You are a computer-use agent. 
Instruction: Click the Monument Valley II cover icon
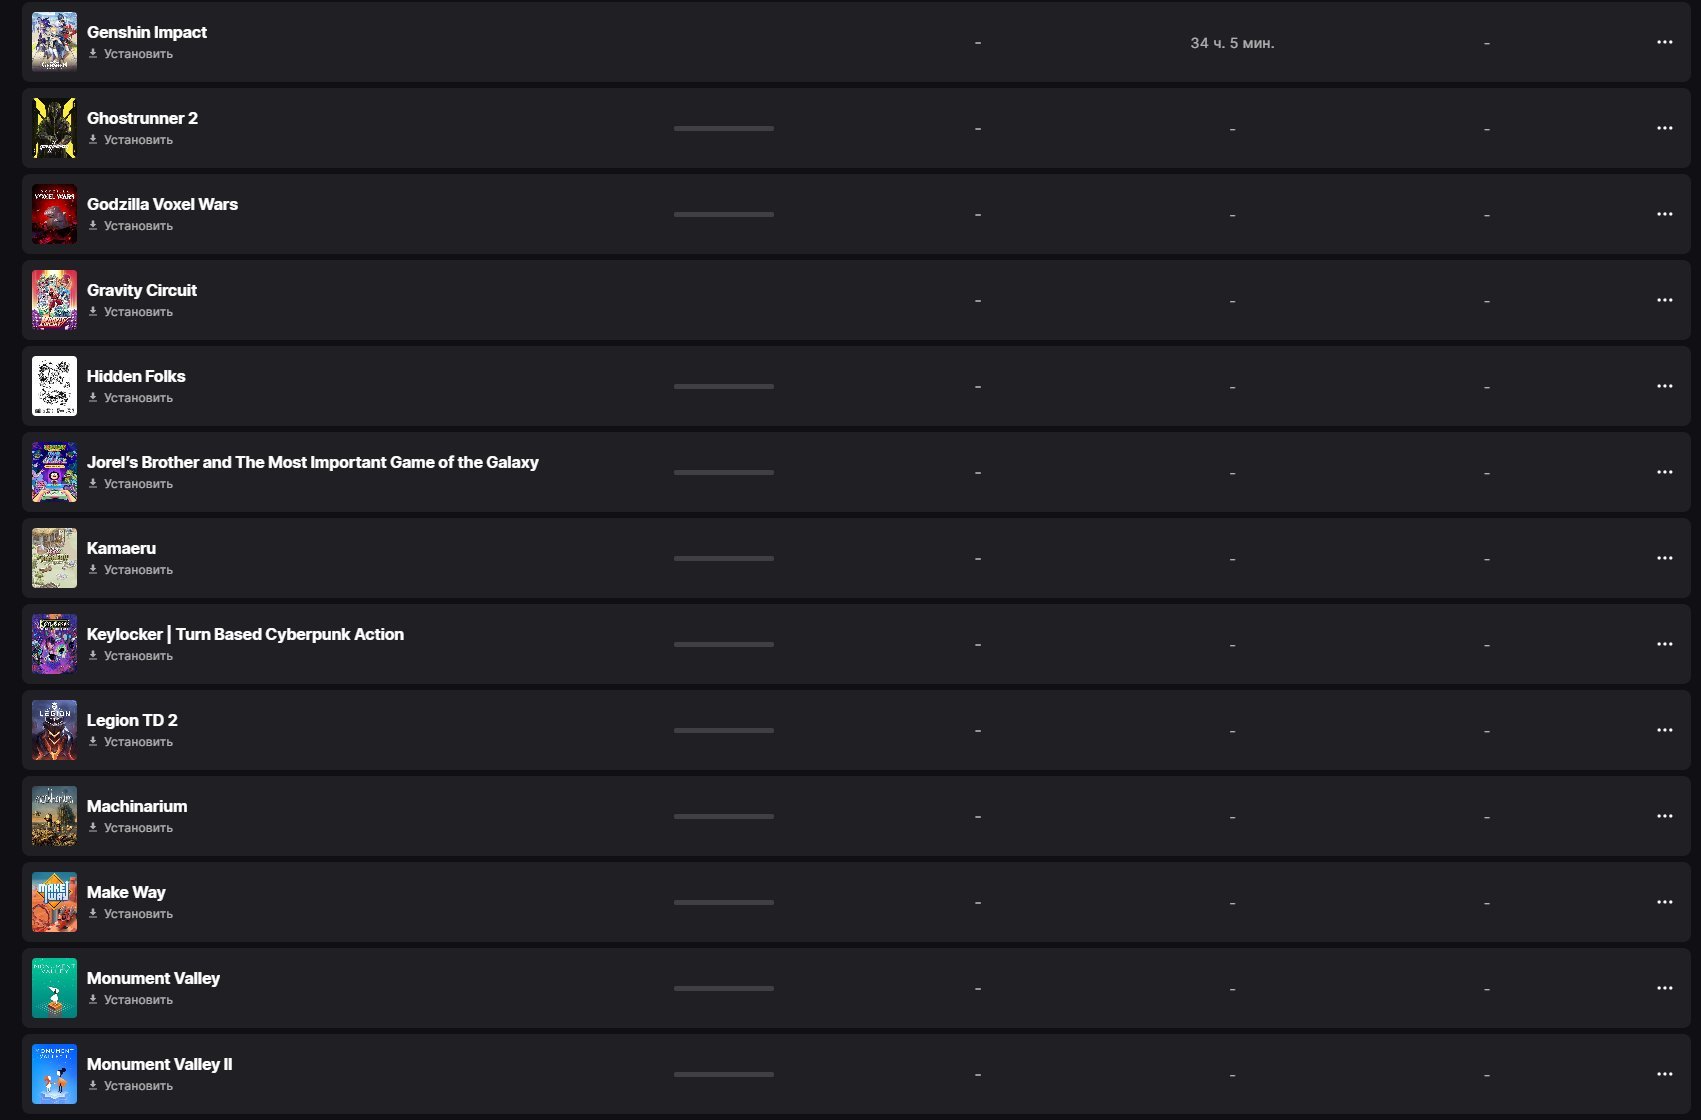tap(54, 1074)
